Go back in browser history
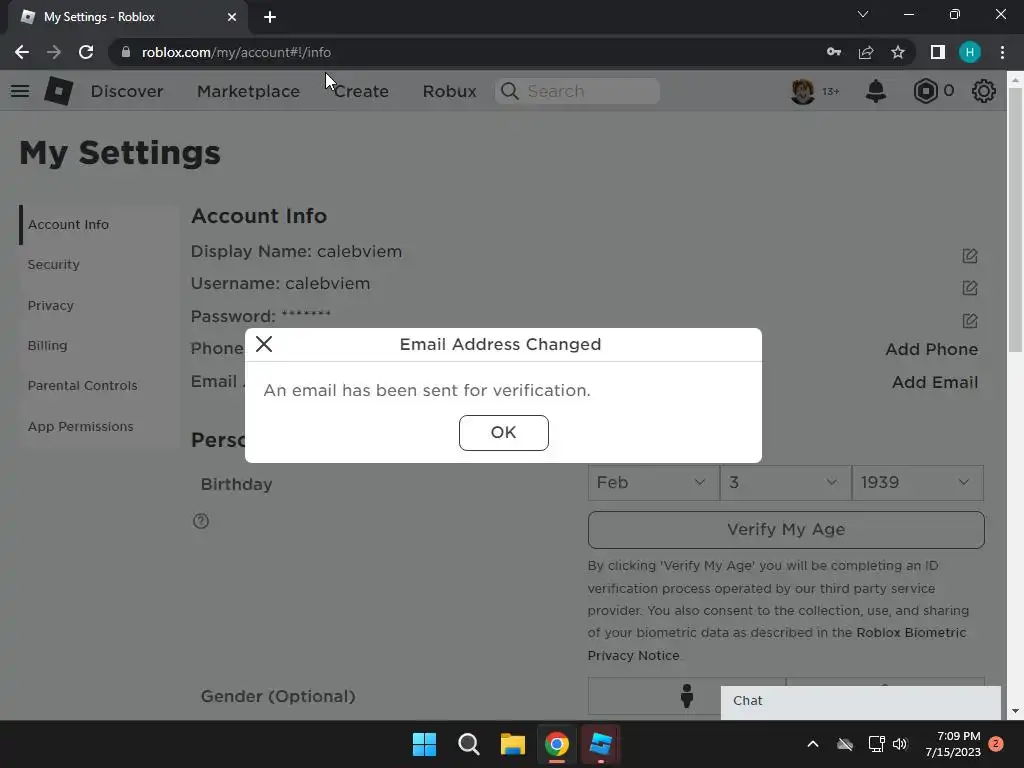Image resolution: width=1024 pixels, height=768 pixels. [x=22, y=52]
